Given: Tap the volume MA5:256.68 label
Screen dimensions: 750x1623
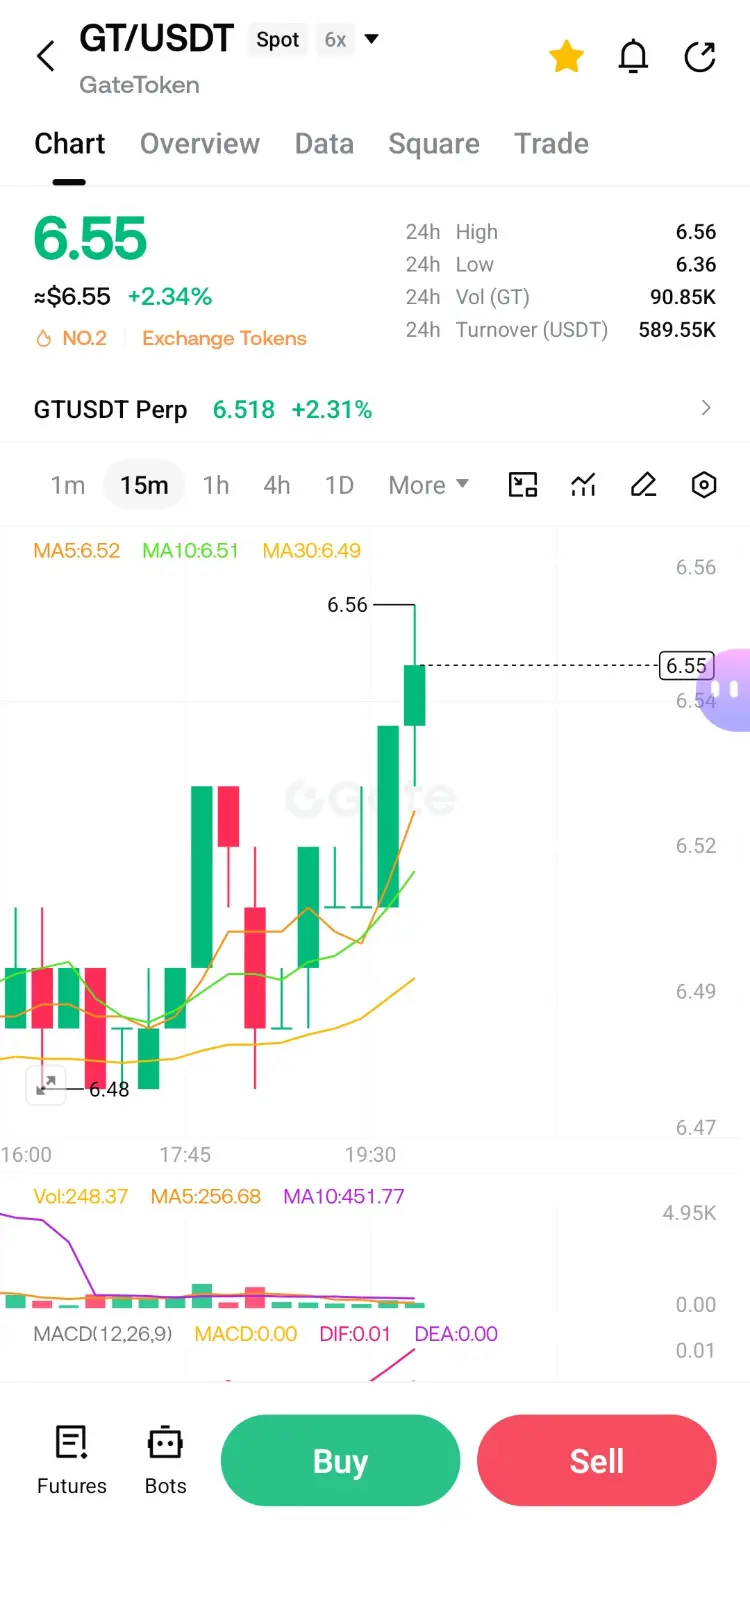Looking at the screenshot, I should point(205,1197).
